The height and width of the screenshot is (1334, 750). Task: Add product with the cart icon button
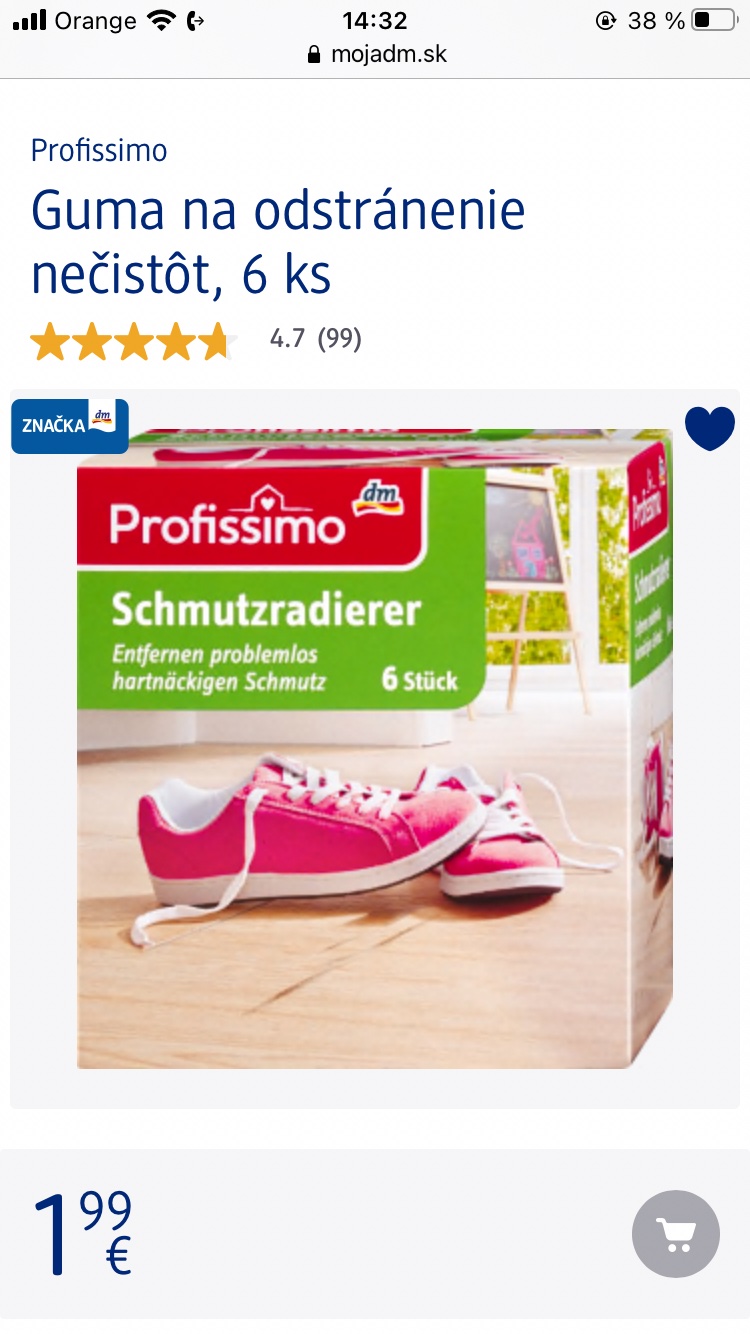(676, 1234)
